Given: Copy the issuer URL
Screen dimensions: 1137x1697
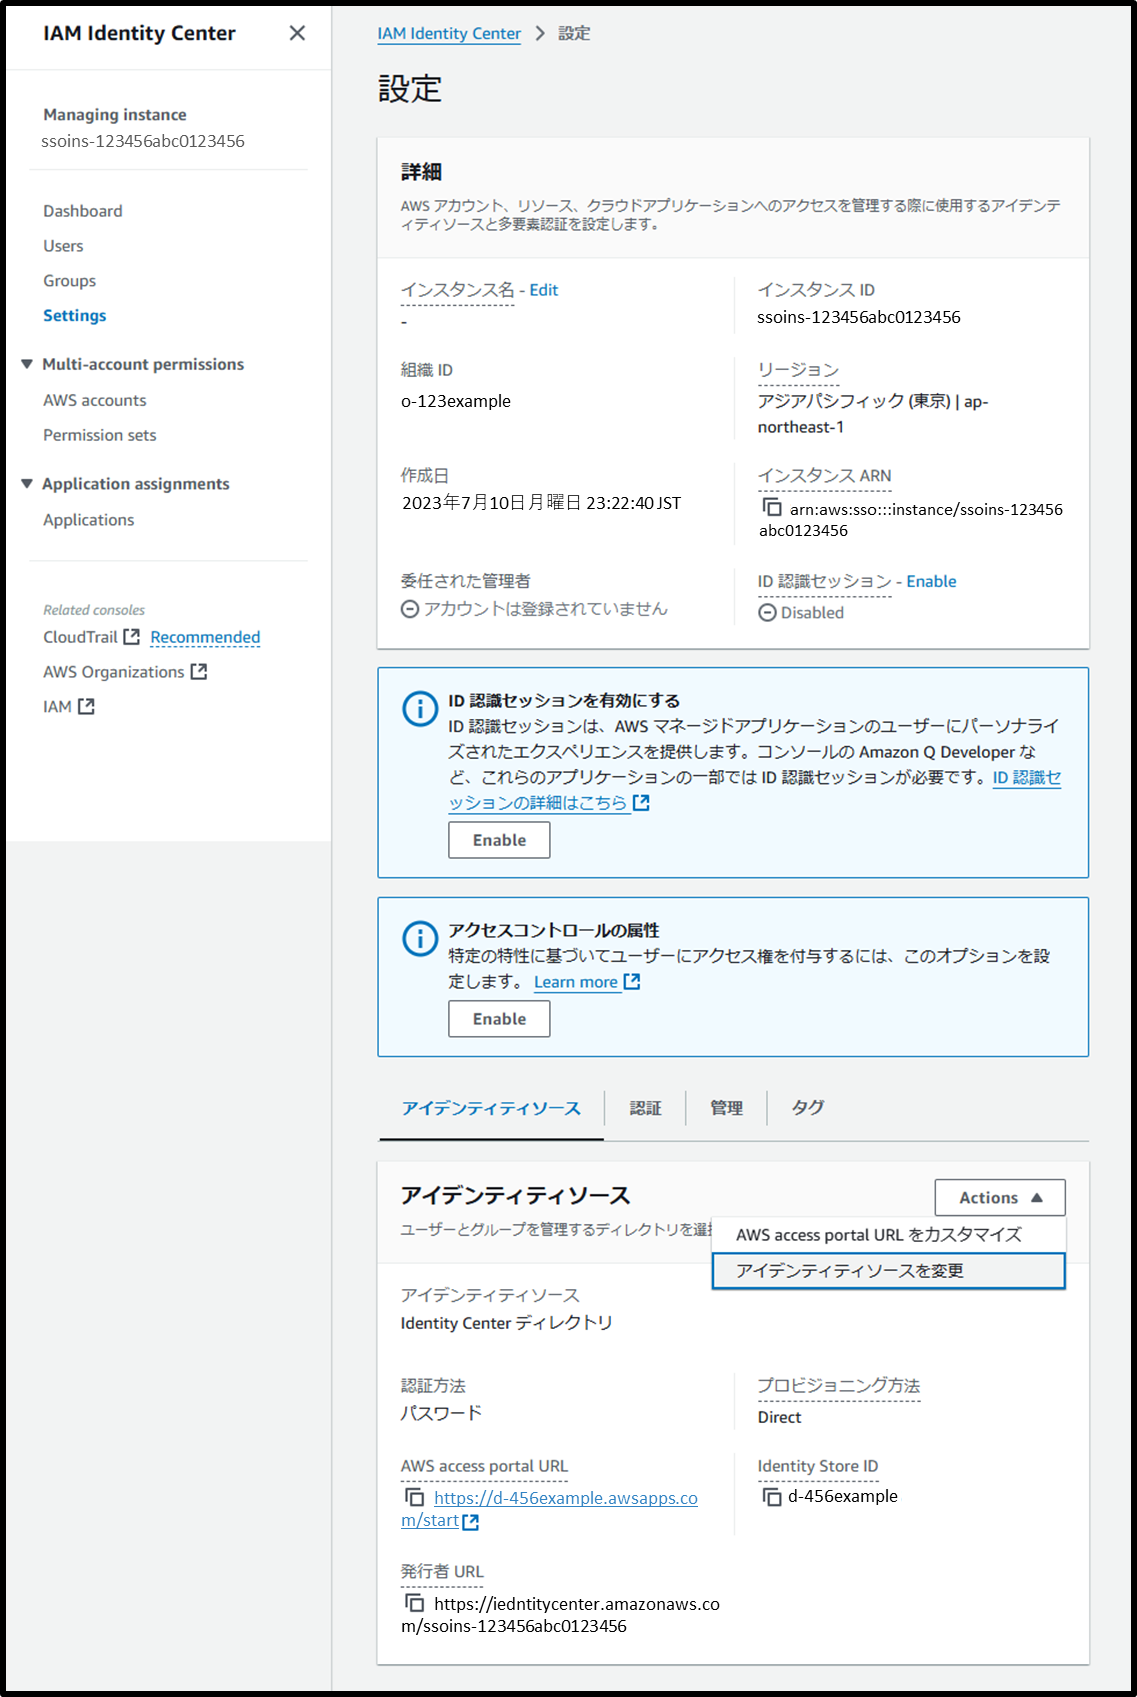Looking at the screenshot, I should pyautogui.click(x=415, y=1603).
